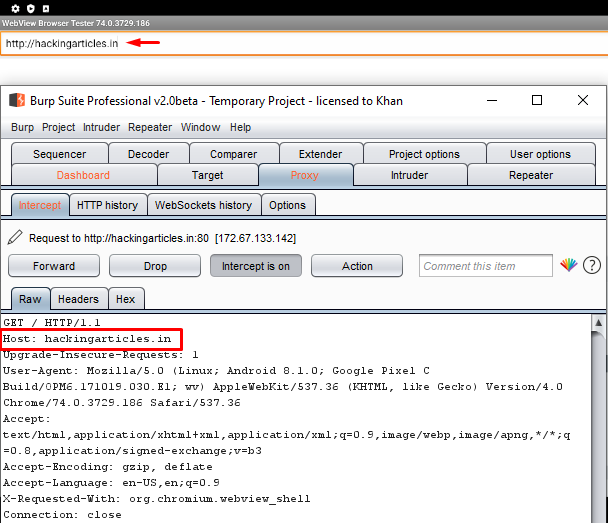The width and height of the screenshot is (608, 523).
Task: Switch to the Target tab
Action: click(207, 175)
